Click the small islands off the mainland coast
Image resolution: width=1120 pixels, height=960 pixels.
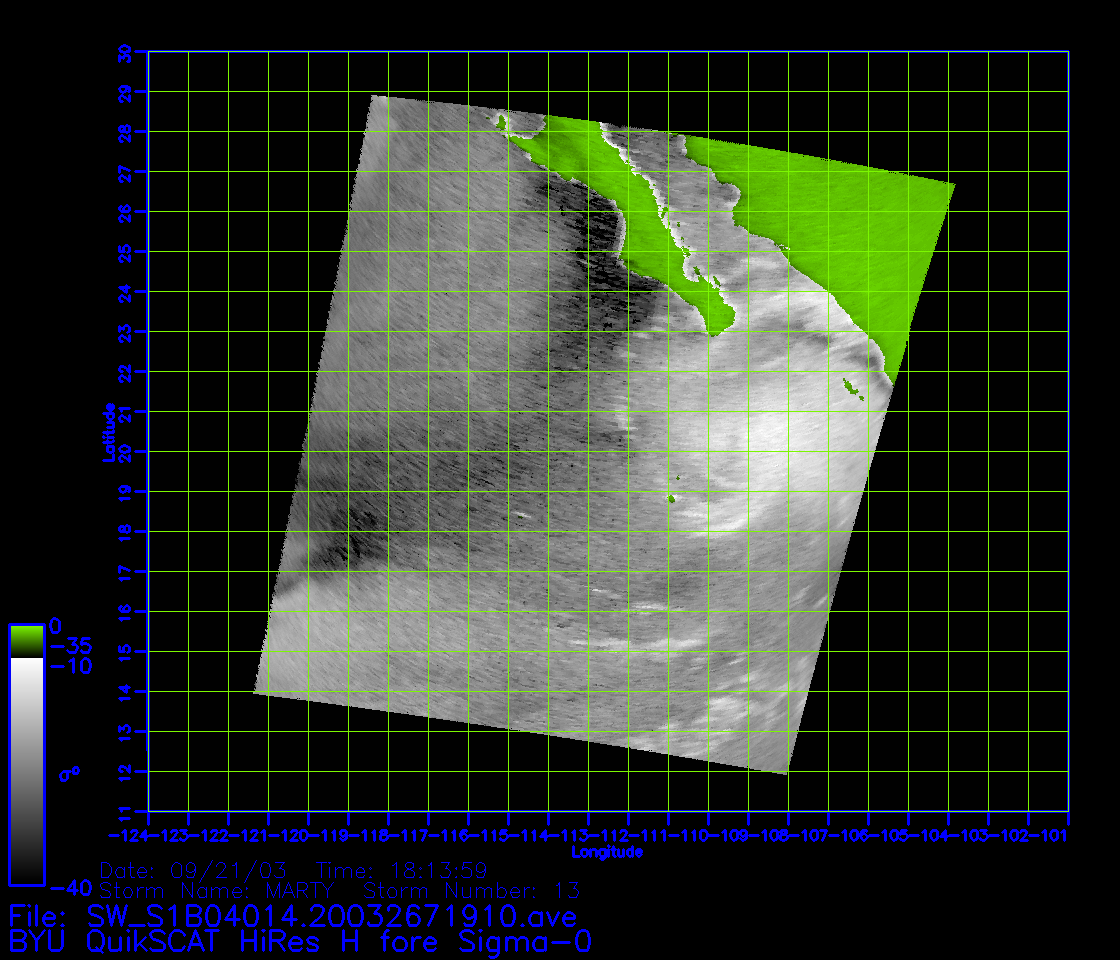pos(852,386)
